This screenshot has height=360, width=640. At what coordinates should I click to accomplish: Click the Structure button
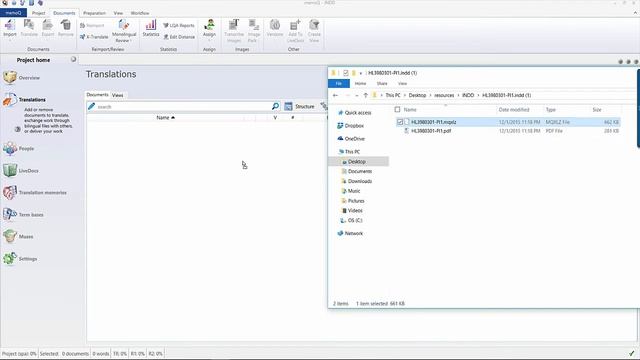coord(300,106)
